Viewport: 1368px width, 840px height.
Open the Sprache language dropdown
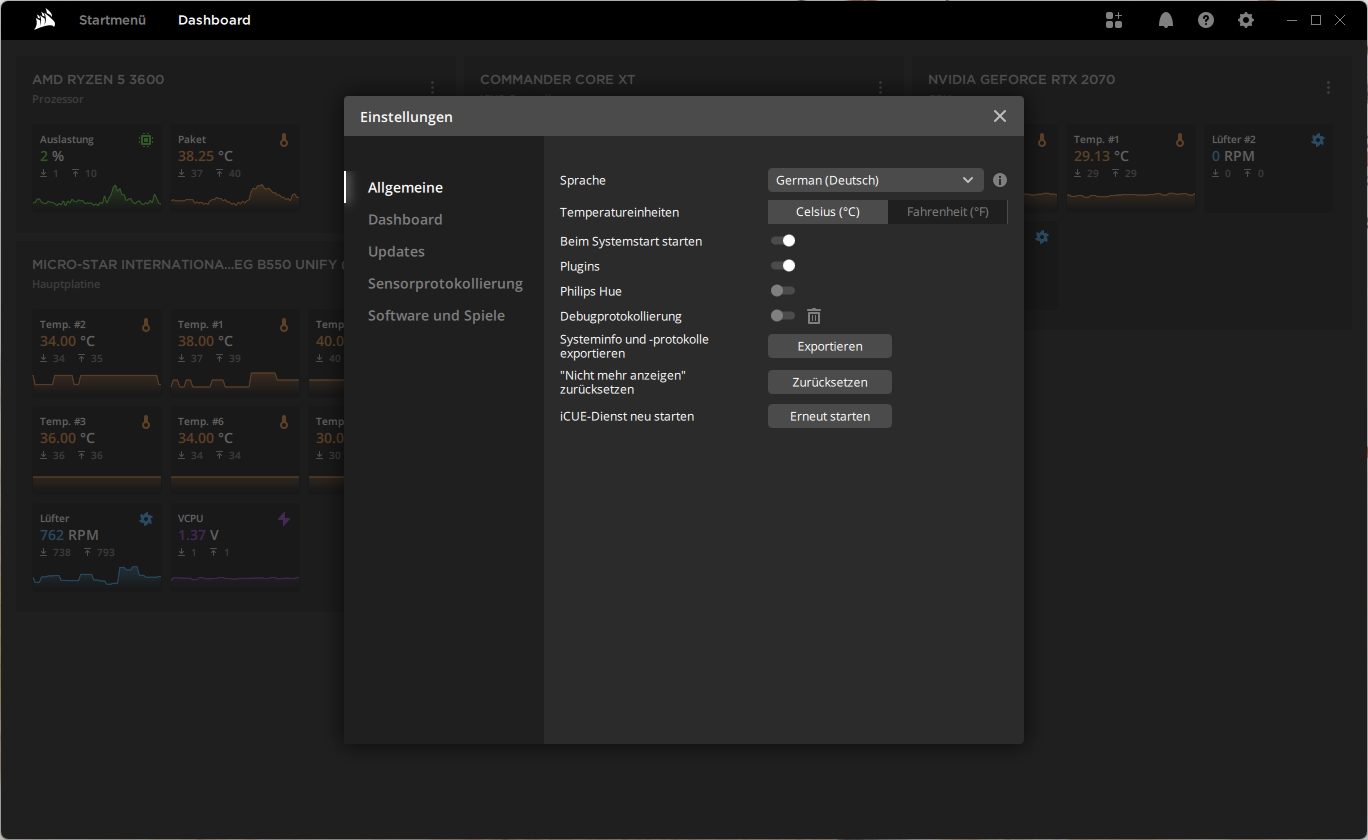click(x=876, y=180)
